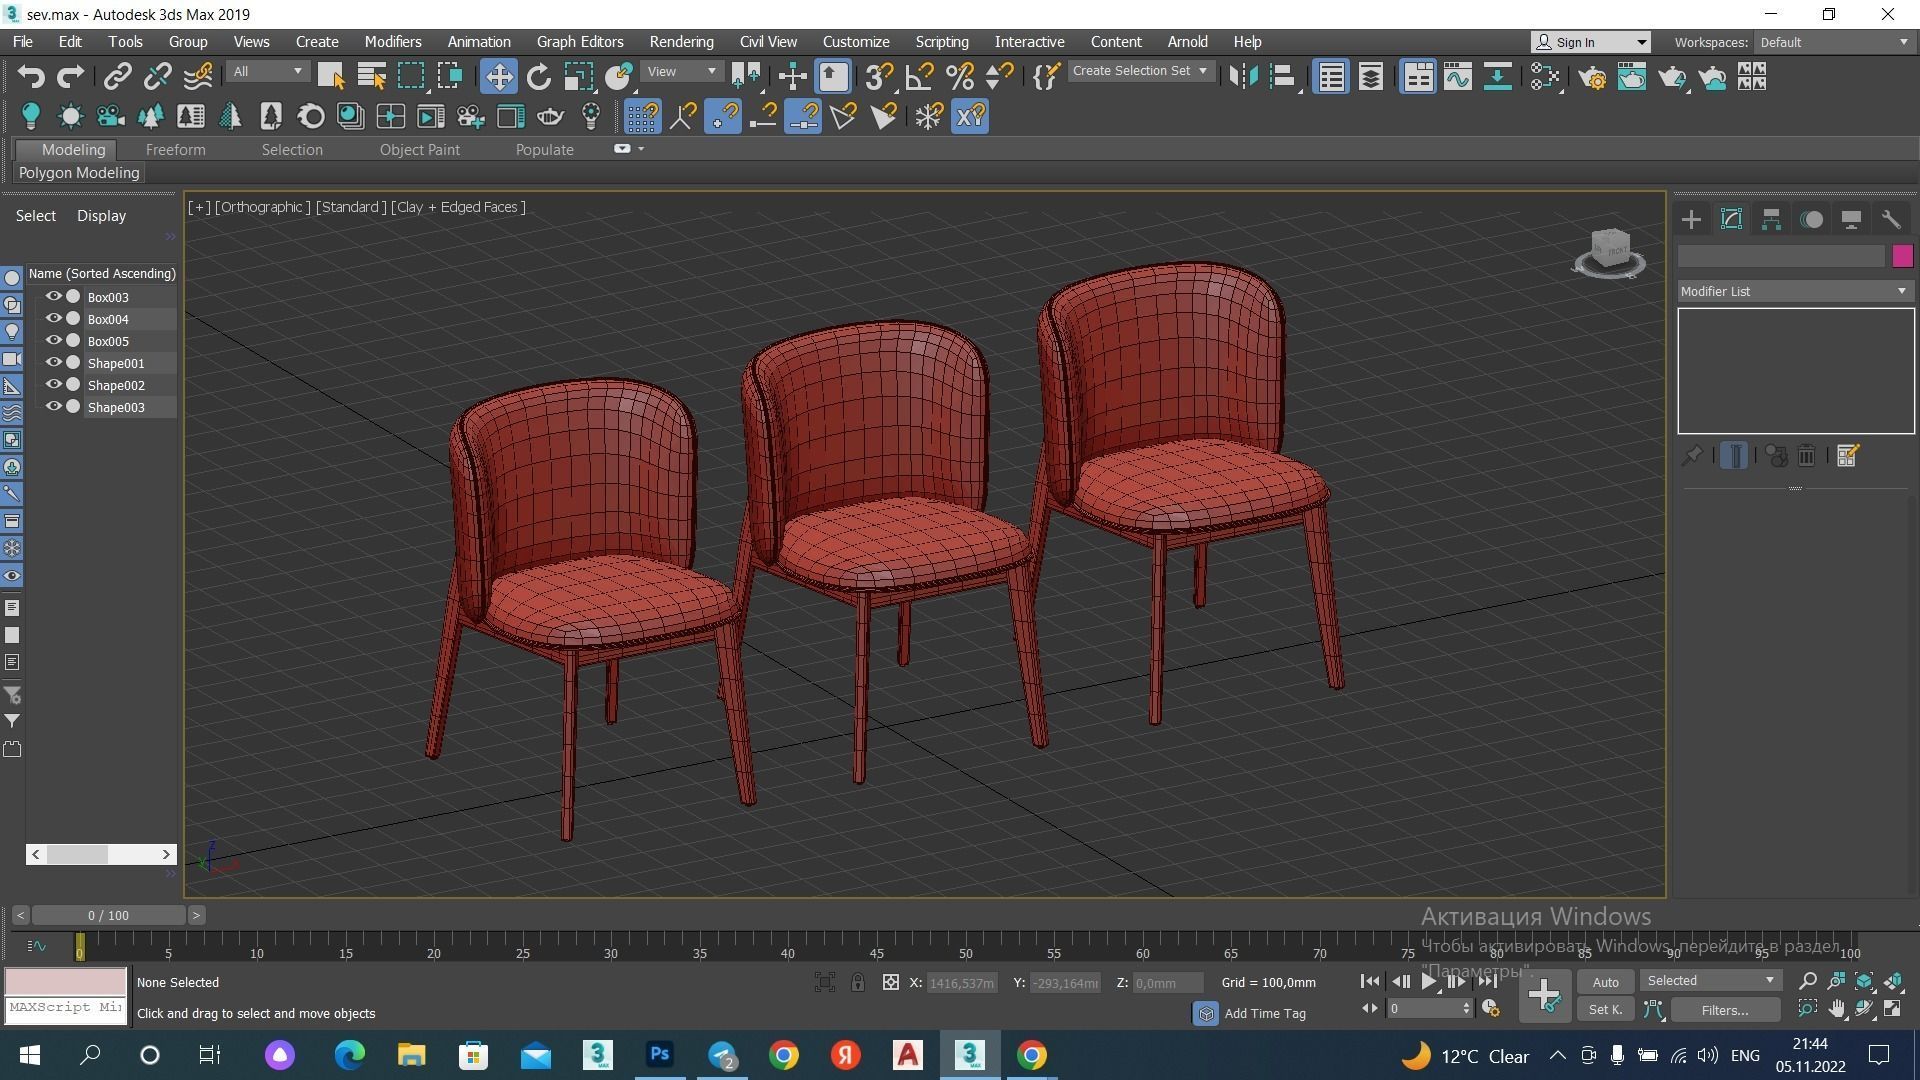Click Configure Modifier Sets icon
1920x1080 pixels.
tap(1847, 456)
